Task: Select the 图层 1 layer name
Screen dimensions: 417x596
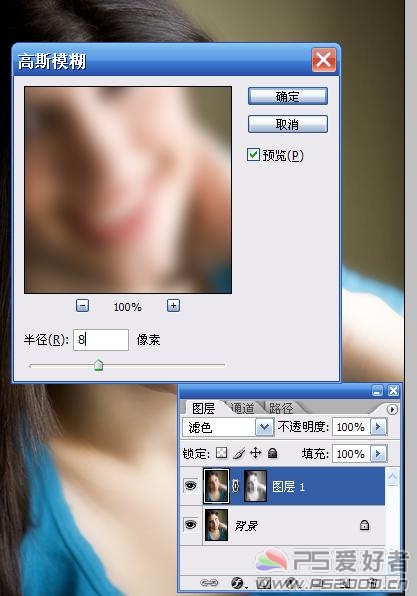Action: pos(288,487)
